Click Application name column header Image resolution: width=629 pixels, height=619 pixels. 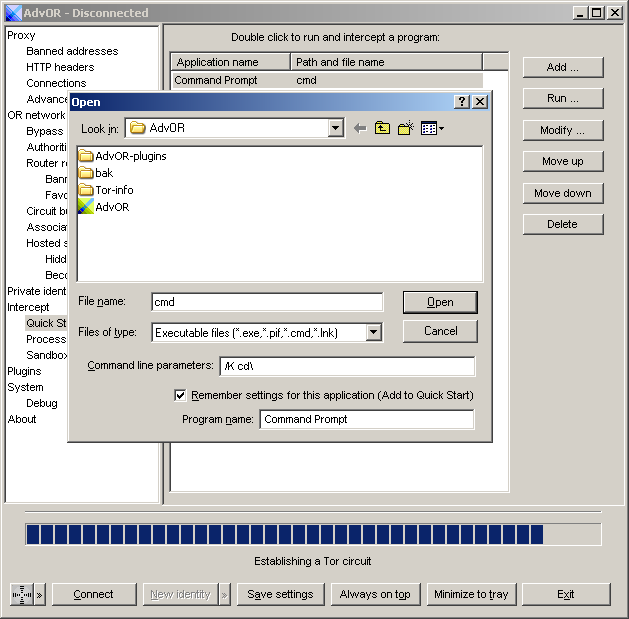click(x=231, y=62)
